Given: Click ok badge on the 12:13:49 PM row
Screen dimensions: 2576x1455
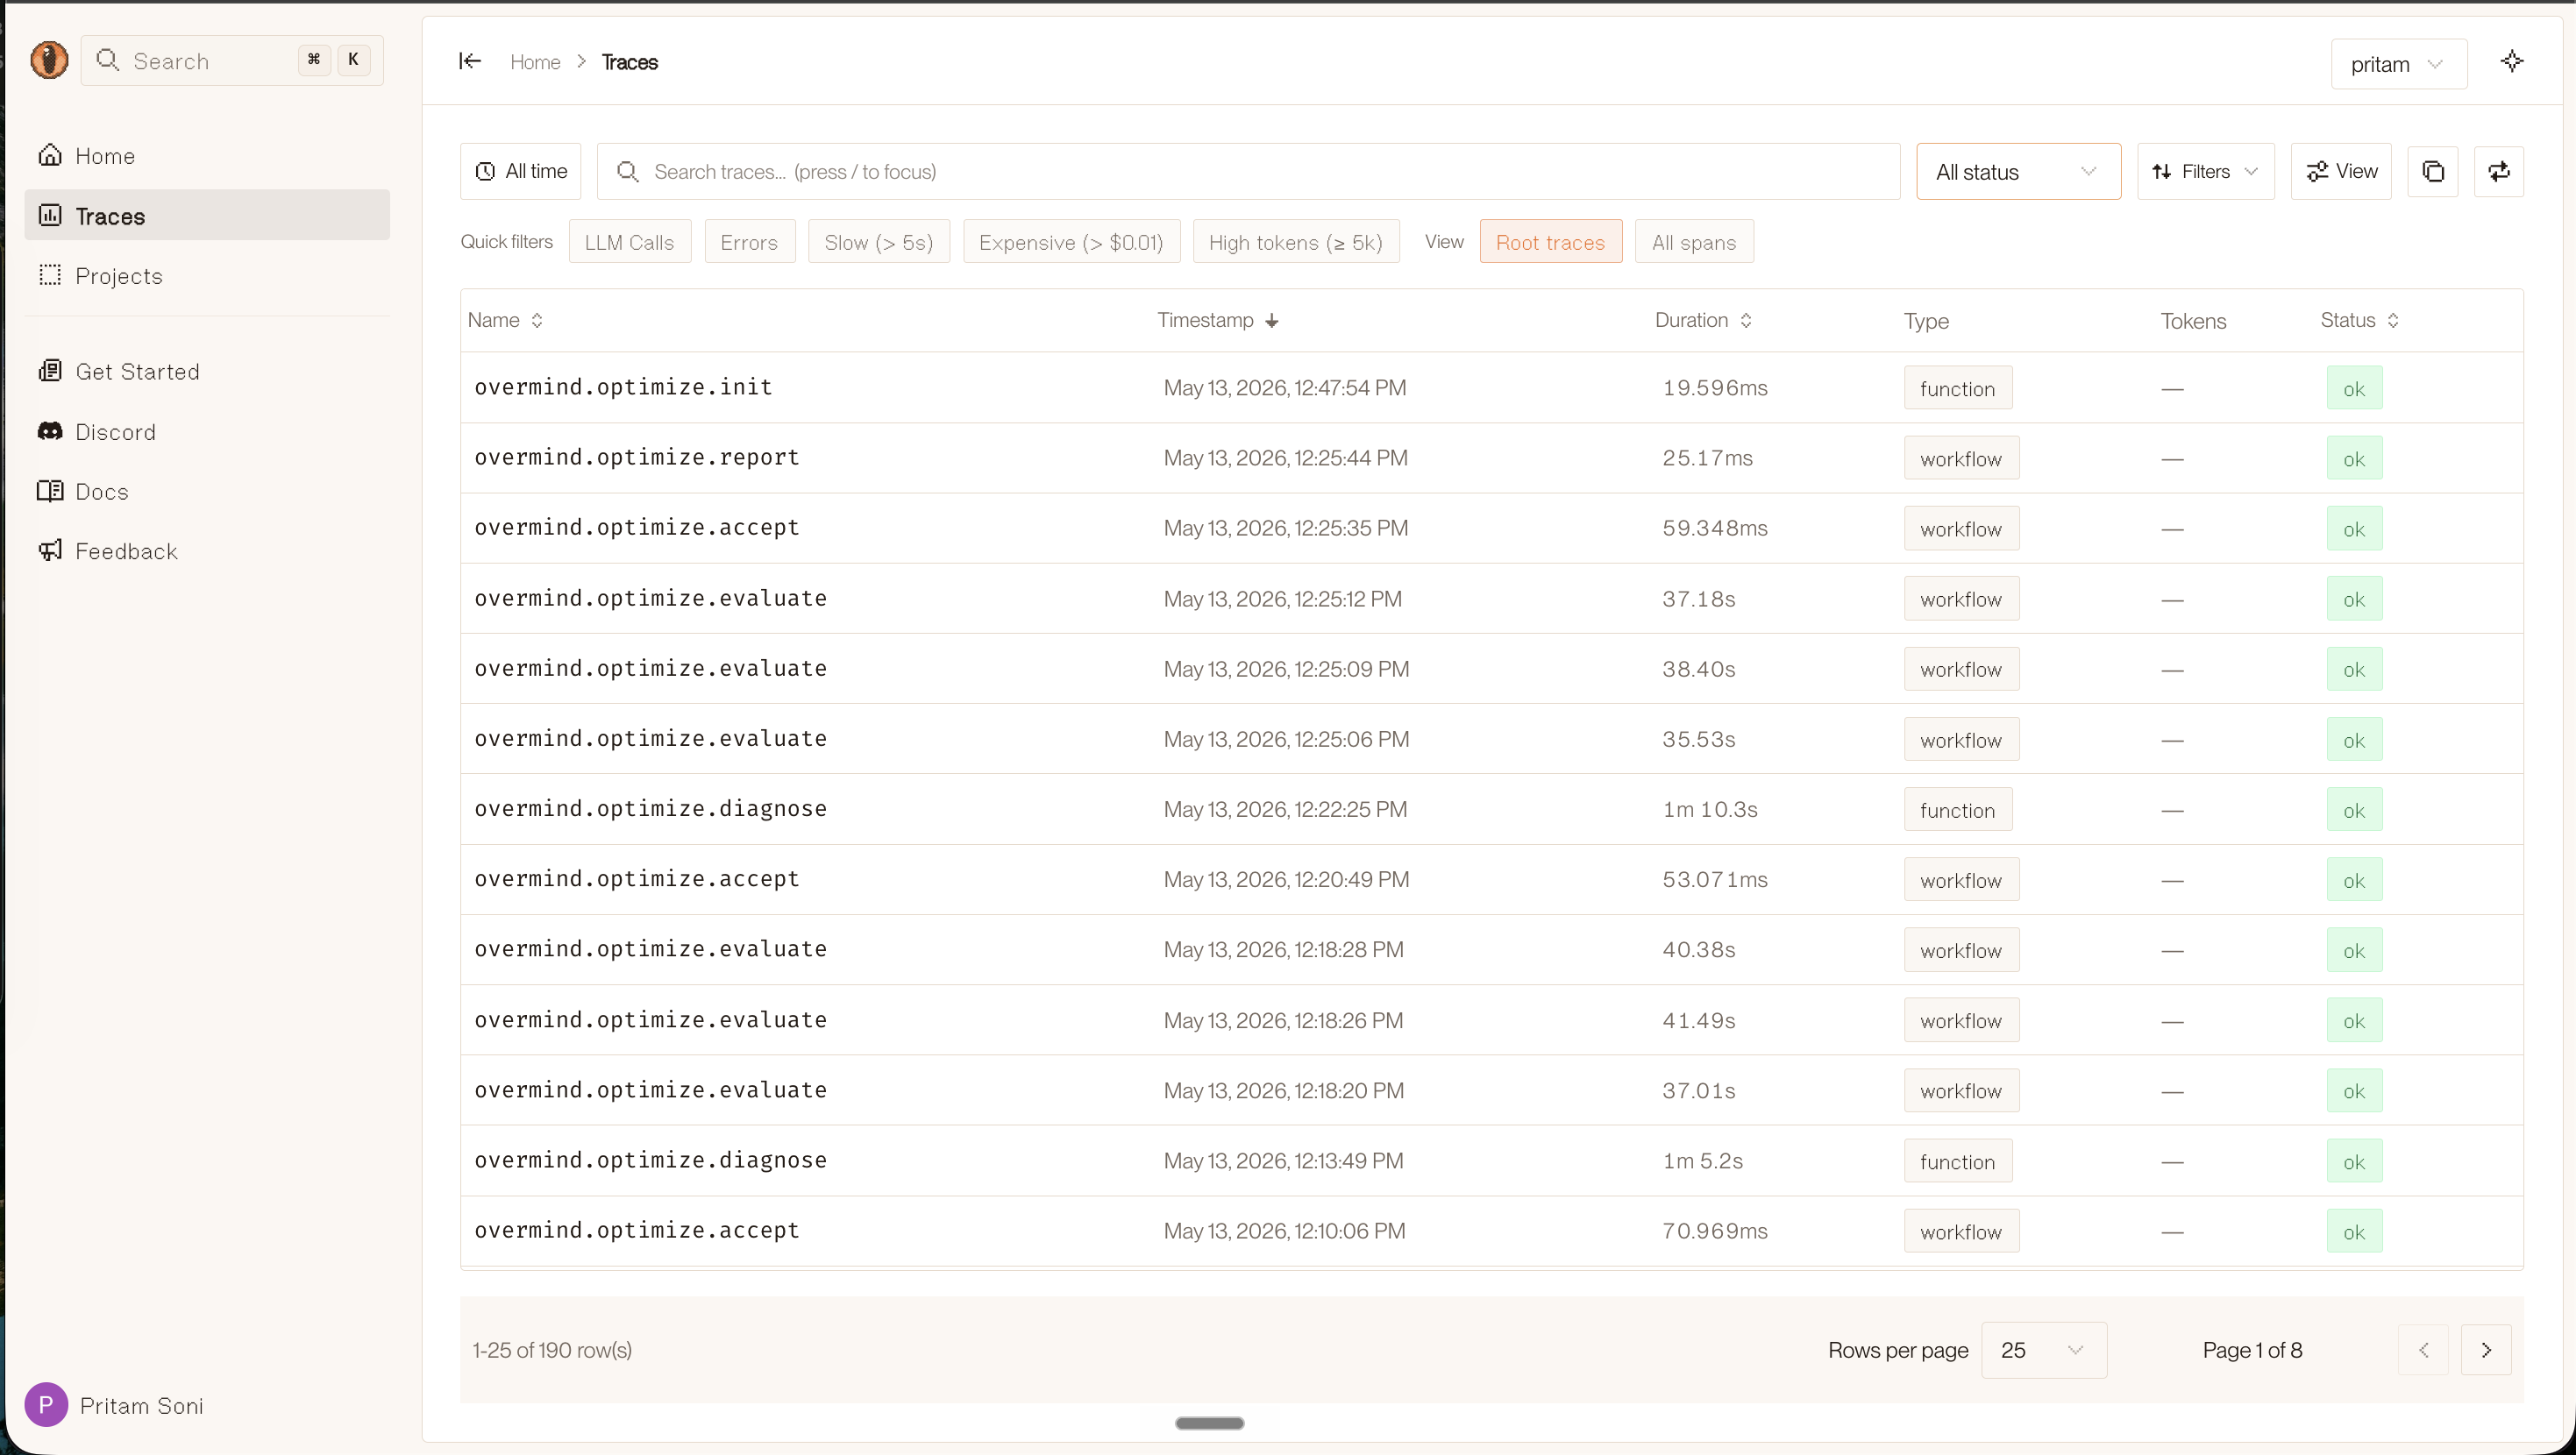Looking at the screenshot, I should pos(2354,1162).
